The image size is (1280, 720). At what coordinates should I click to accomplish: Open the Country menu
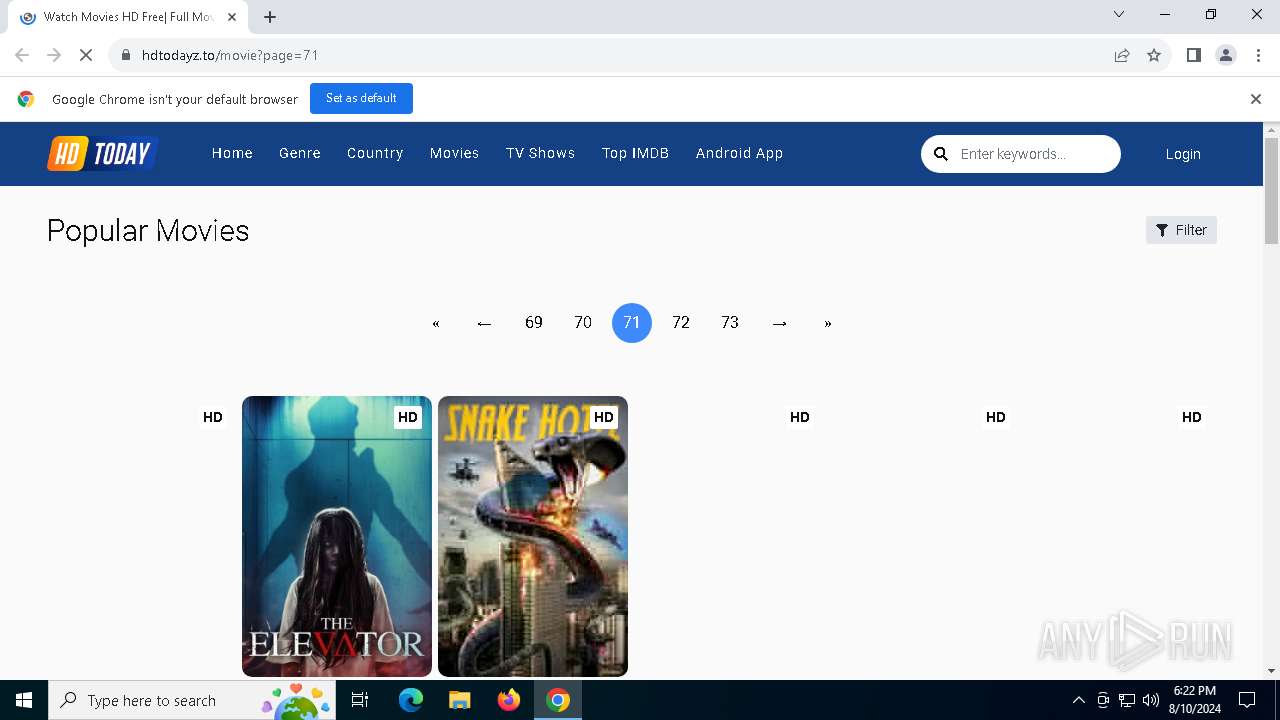375,153
